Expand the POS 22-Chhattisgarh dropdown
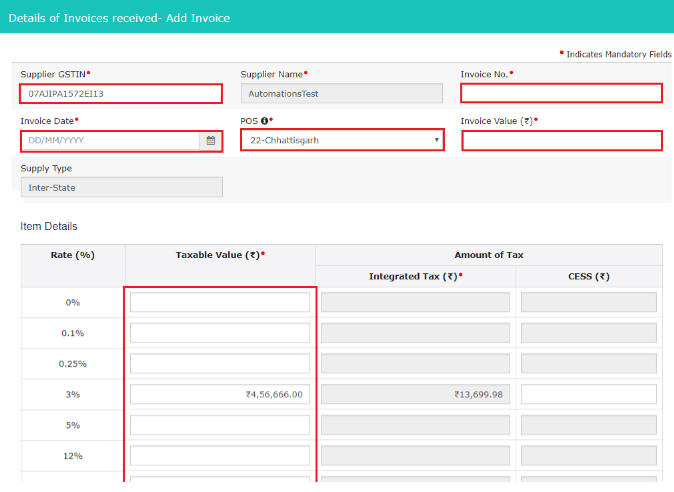The height and width of the screenshot is (492, 674). point(342,141)
